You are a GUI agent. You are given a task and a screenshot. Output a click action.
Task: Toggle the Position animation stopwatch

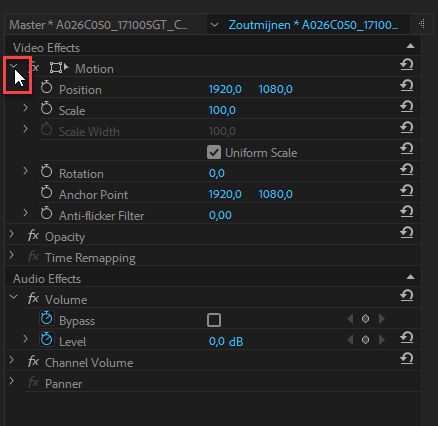coord(46,88)
